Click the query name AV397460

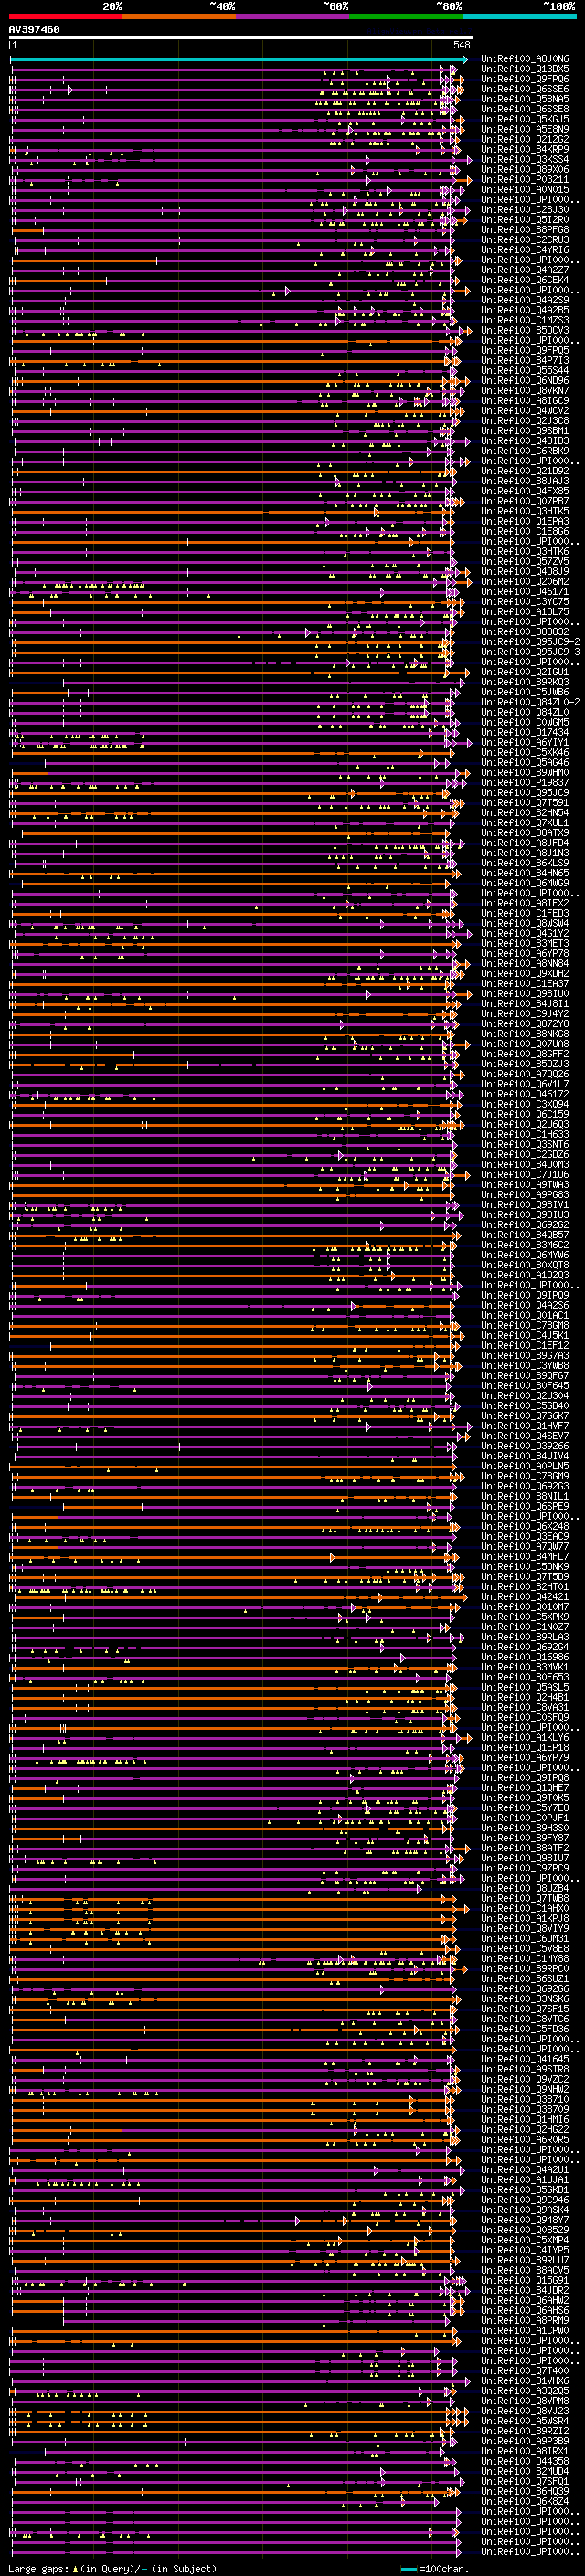[35, 30]
